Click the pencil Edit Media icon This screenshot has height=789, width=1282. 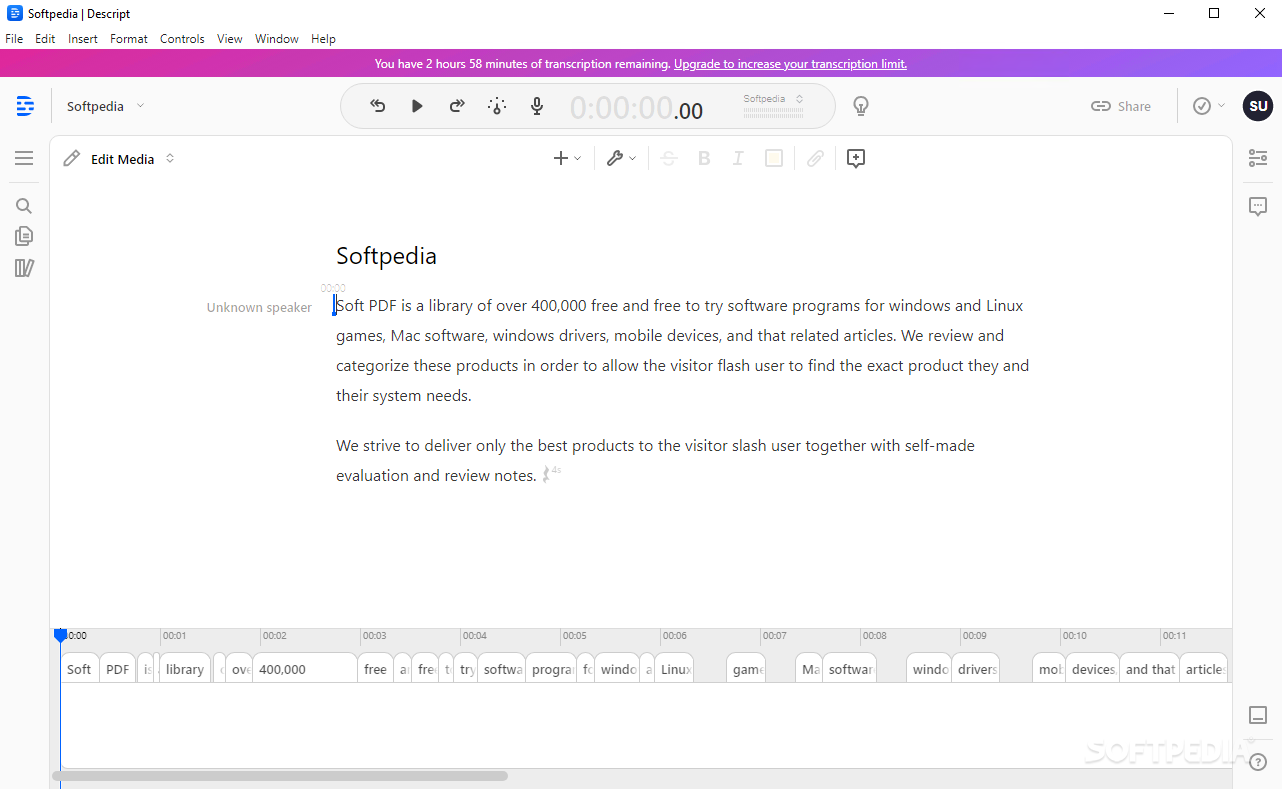tap(72, 158)
